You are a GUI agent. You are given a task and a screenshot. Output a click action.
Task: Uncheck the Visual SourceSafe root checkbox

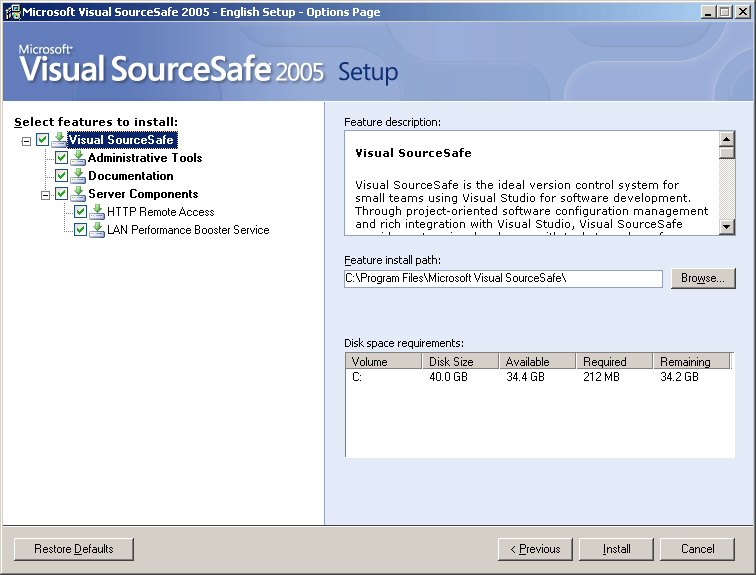click(x=42, y=140)
